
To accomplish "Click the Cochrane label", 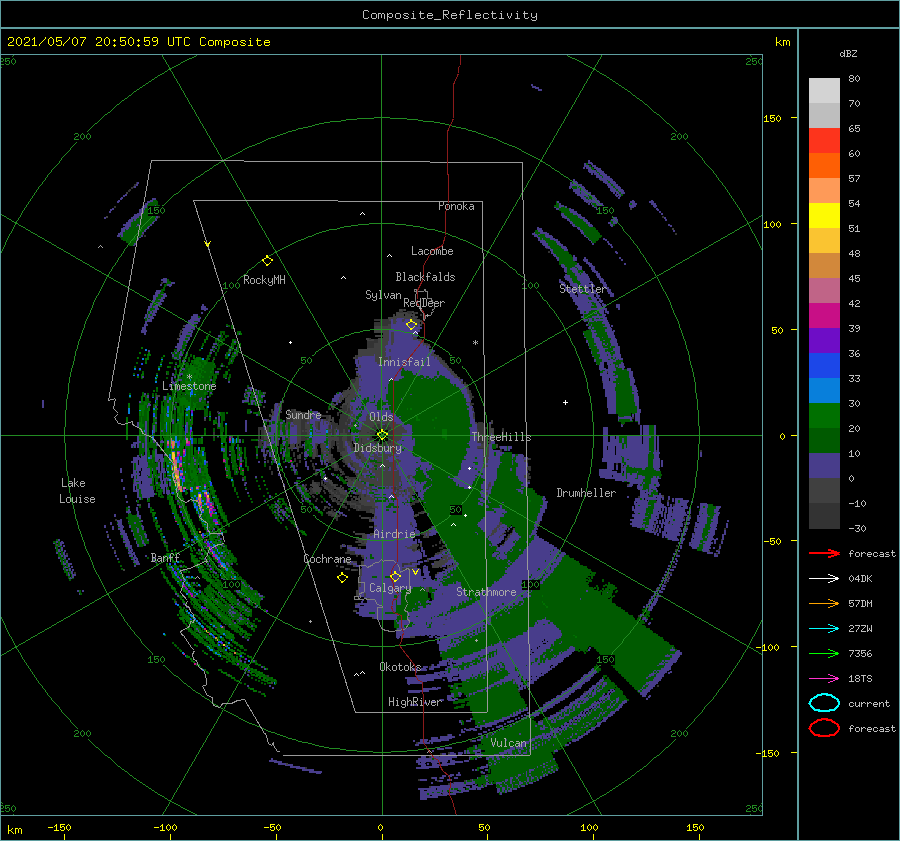I will point(327,559).
